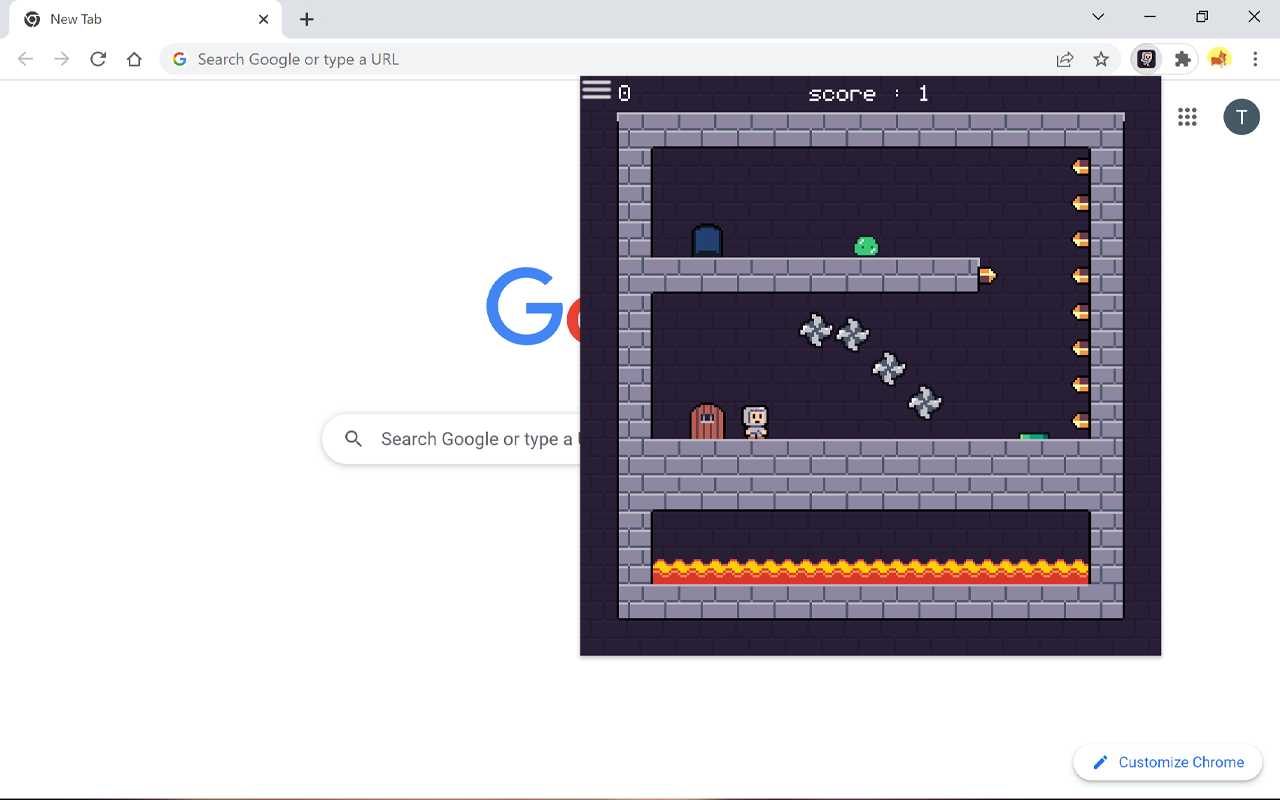Click the arrow trap at platform's end
1280x800 pixels.
987,275
